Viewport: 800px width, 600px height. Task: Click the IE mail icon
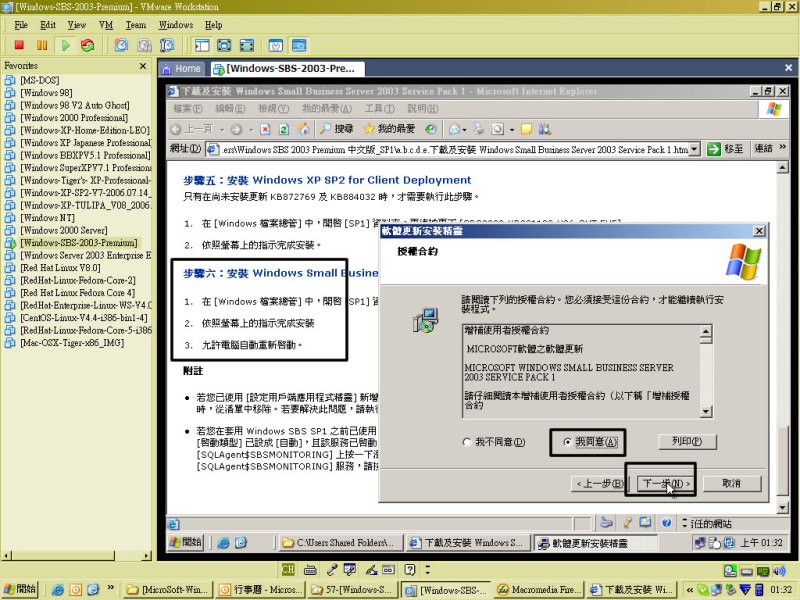pos(455,130)
